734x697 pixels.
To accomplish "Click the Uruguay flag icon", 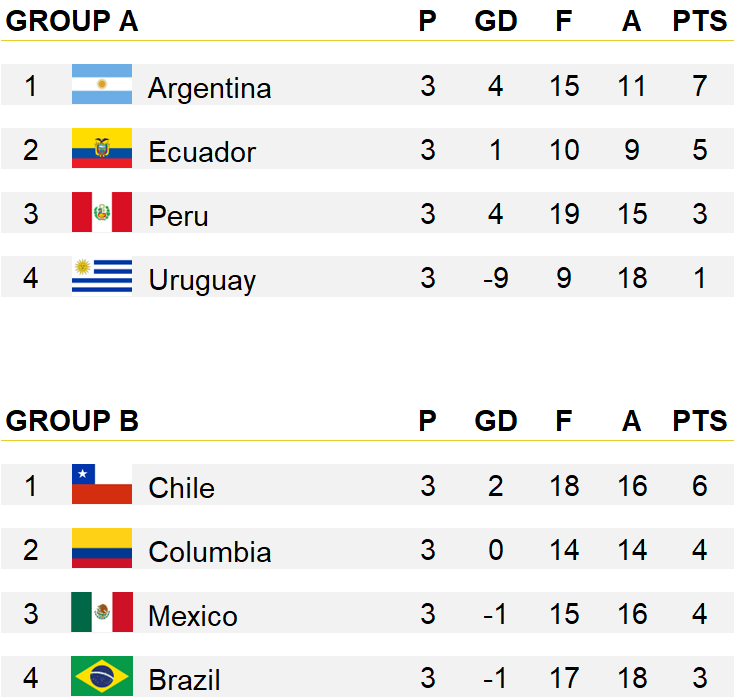I will click(x=102, y=276).
